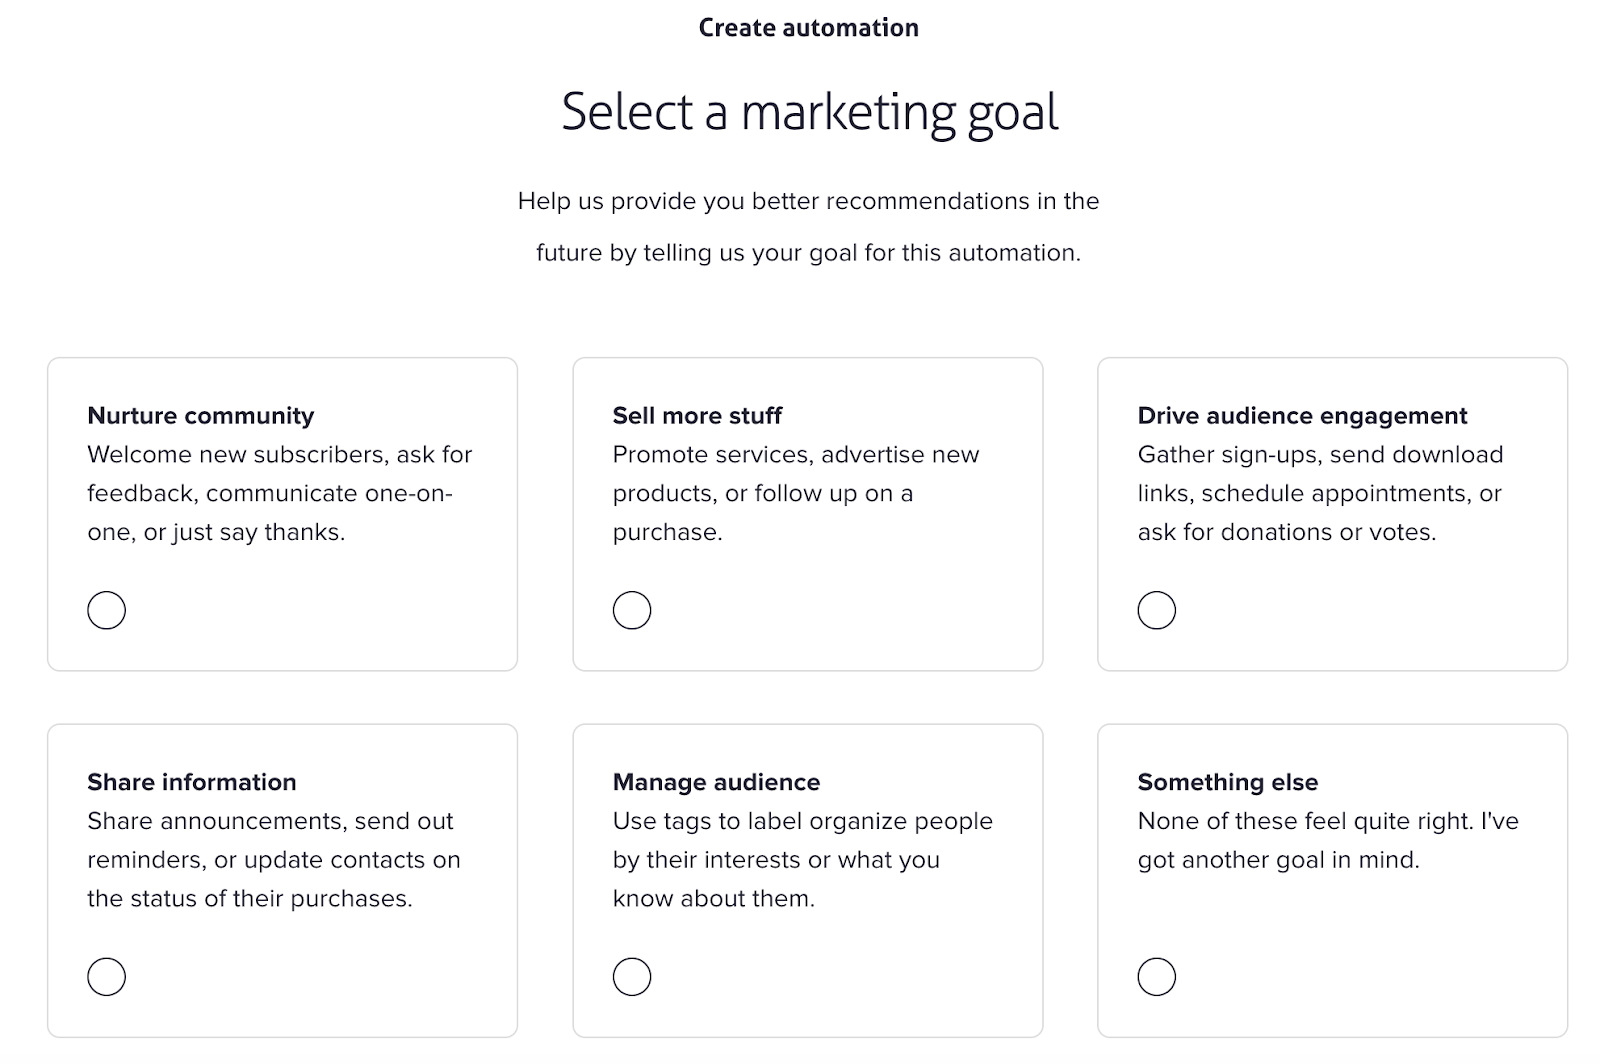1600x1064 pixels.
Task: Click the Share information card title
Action: (191, 782)
